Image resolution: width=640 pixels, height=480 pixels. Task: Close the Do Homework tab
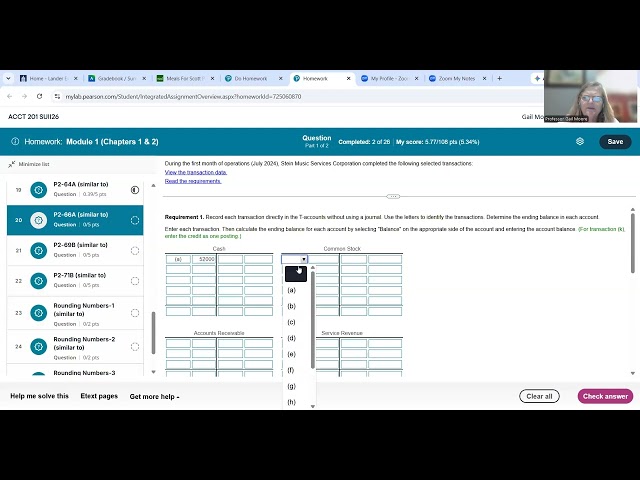(280, 78)
